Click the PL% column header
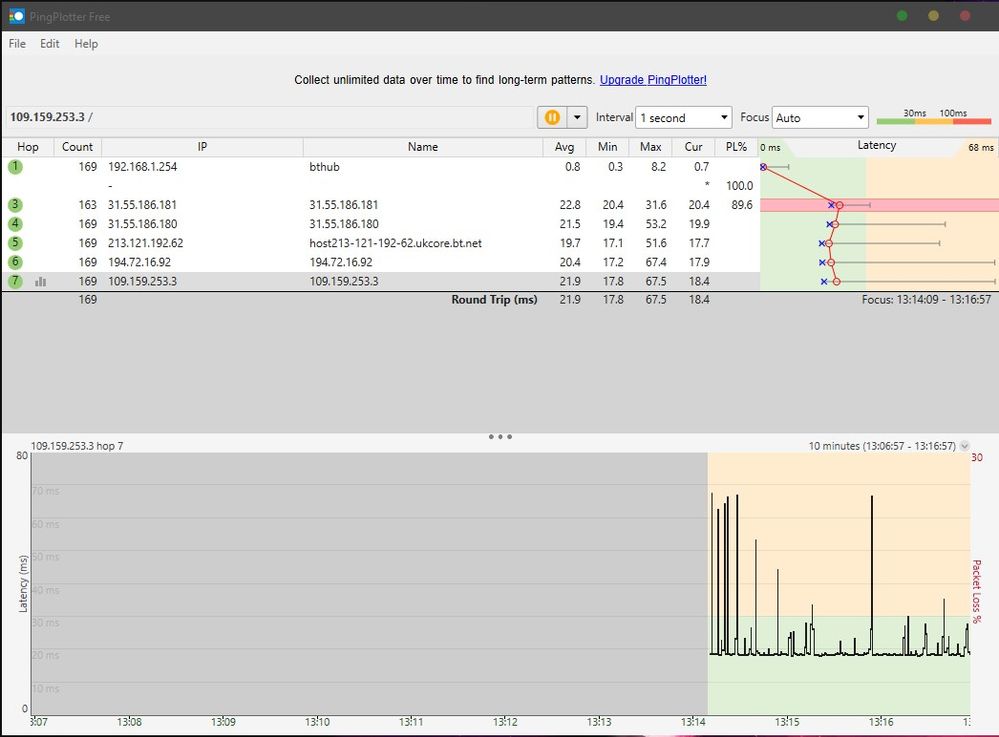The image size is (999, 737). 735,147
